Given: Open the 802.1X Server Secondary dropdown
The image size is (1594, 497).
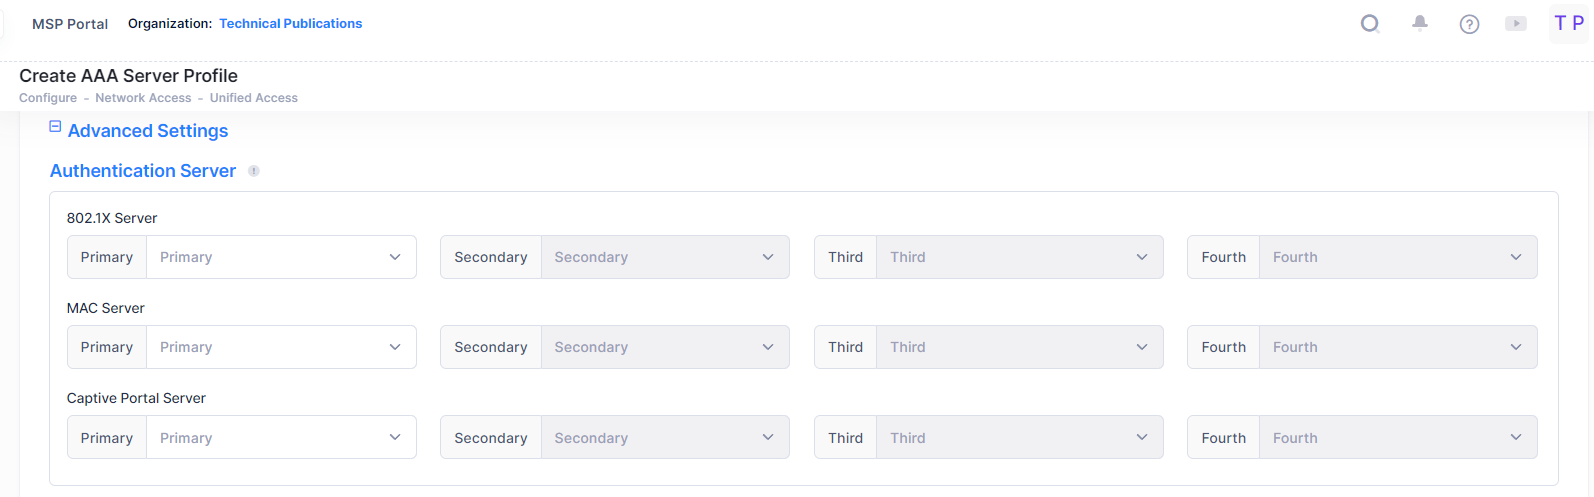Looking at the screenshot, I should [x=664, y=257].
